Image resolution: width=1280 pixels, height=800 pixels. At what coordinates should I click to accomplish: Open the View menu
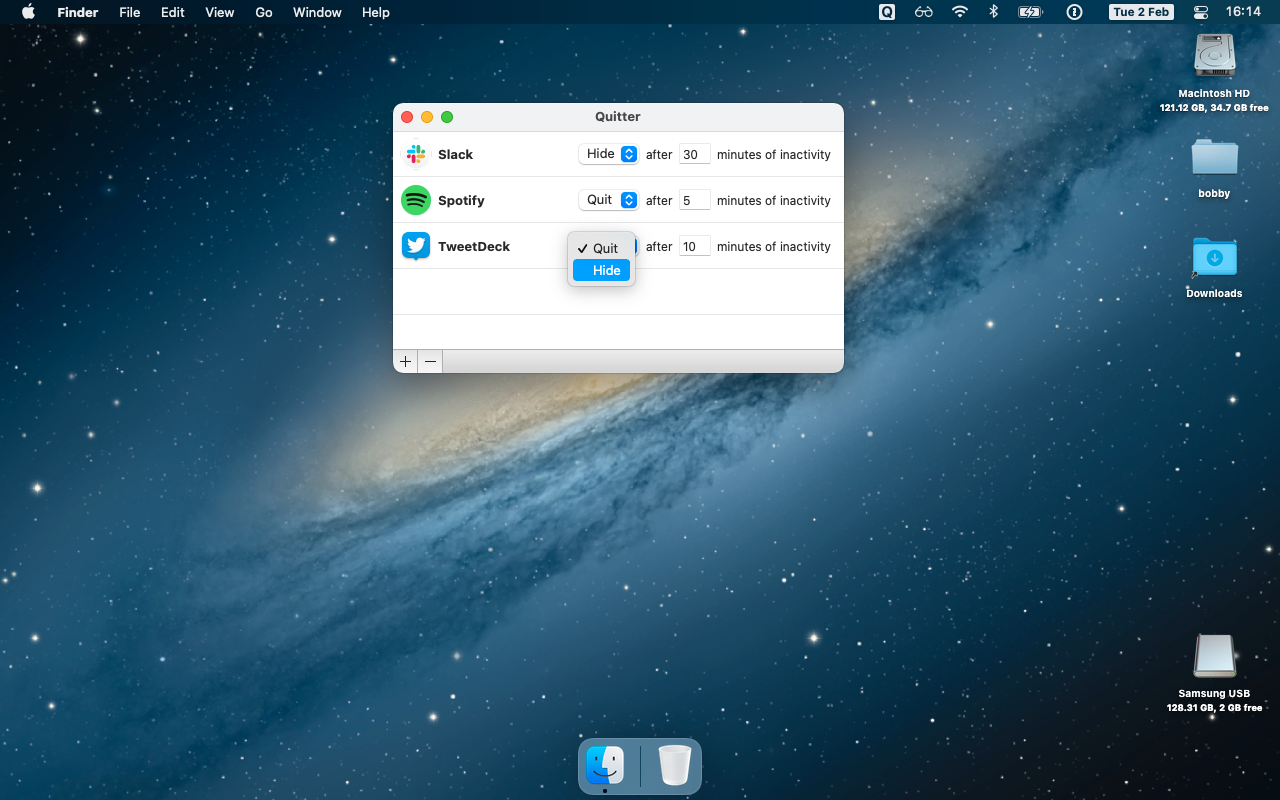coord(220,12)
